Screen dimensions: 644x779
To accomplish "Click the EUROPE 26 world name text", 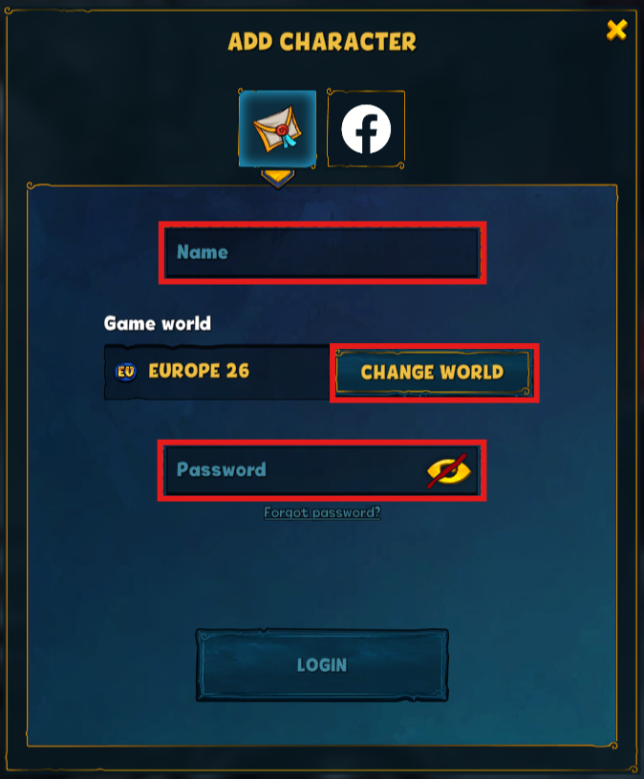I will coord(199,371).
